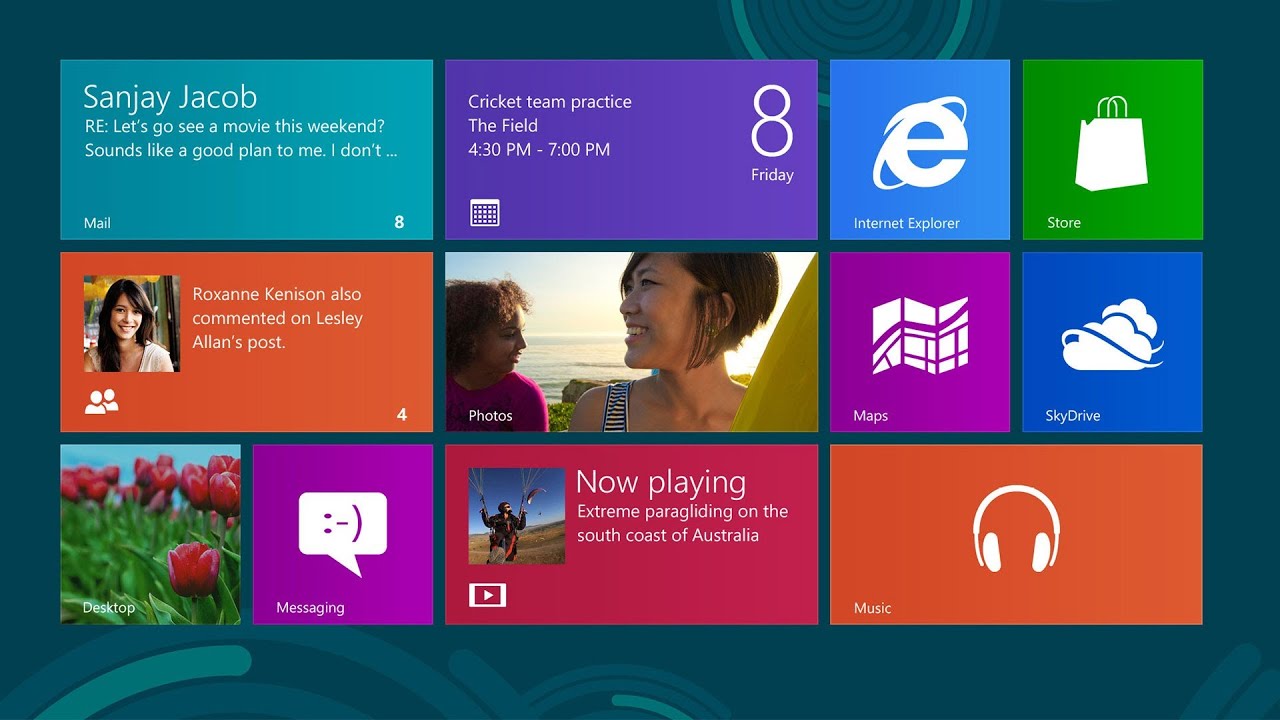This screenshot has height=720, width=1280.
Task: Click the Mail label on the teal tile
Action: 97,223
